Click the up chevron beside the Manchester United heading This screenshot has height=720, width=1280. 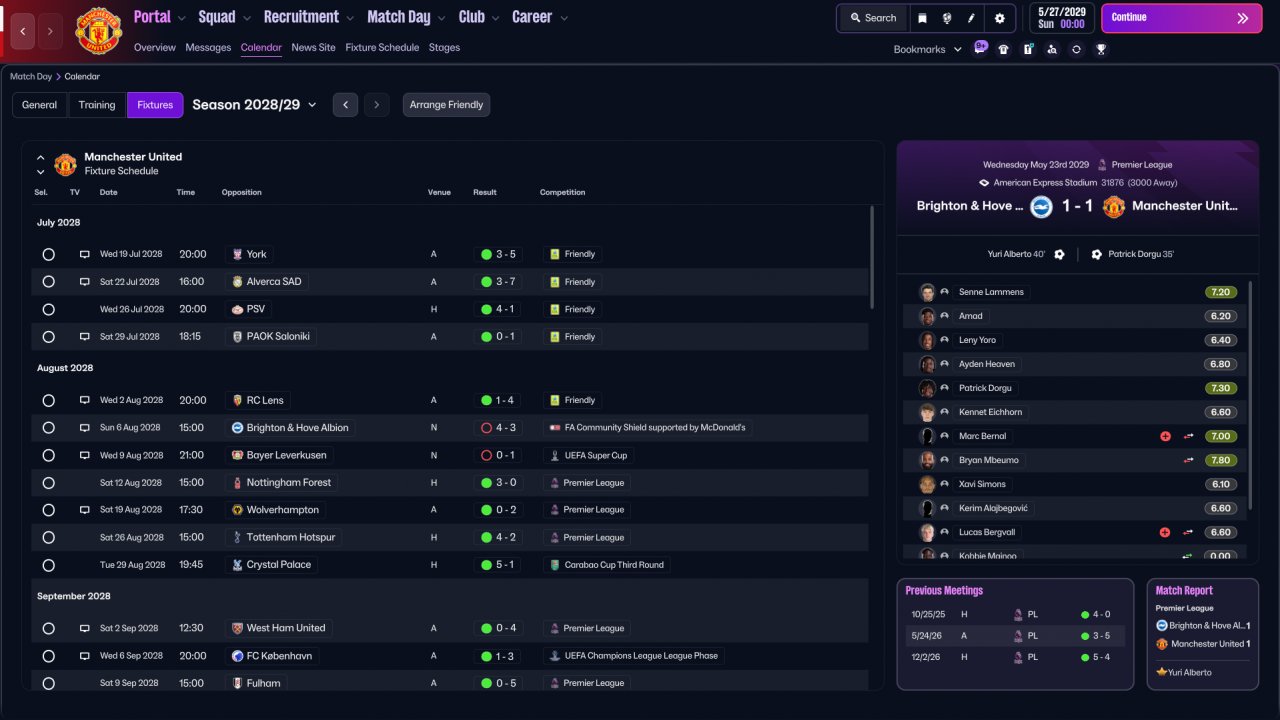(41, 158)
